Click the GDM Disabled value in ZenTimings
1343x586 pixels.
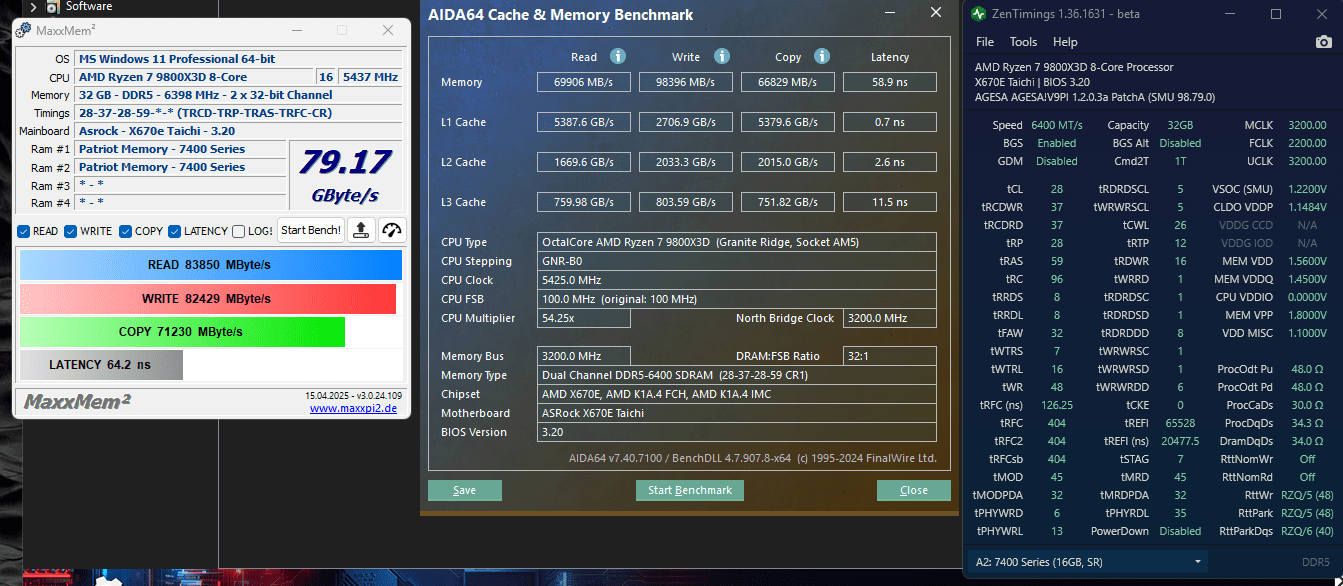pyautogui.click(x=1057, y=161)
